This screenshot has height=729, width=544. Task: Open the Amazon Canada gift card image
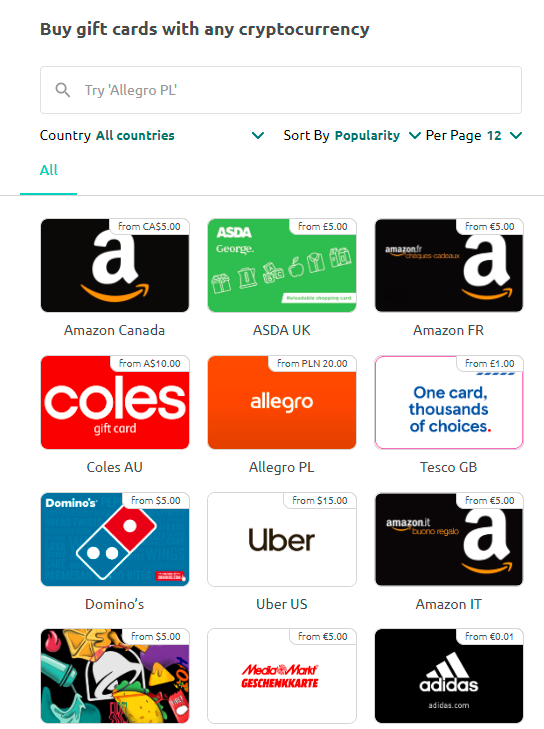pyautogui.click(x=115, y=265)
